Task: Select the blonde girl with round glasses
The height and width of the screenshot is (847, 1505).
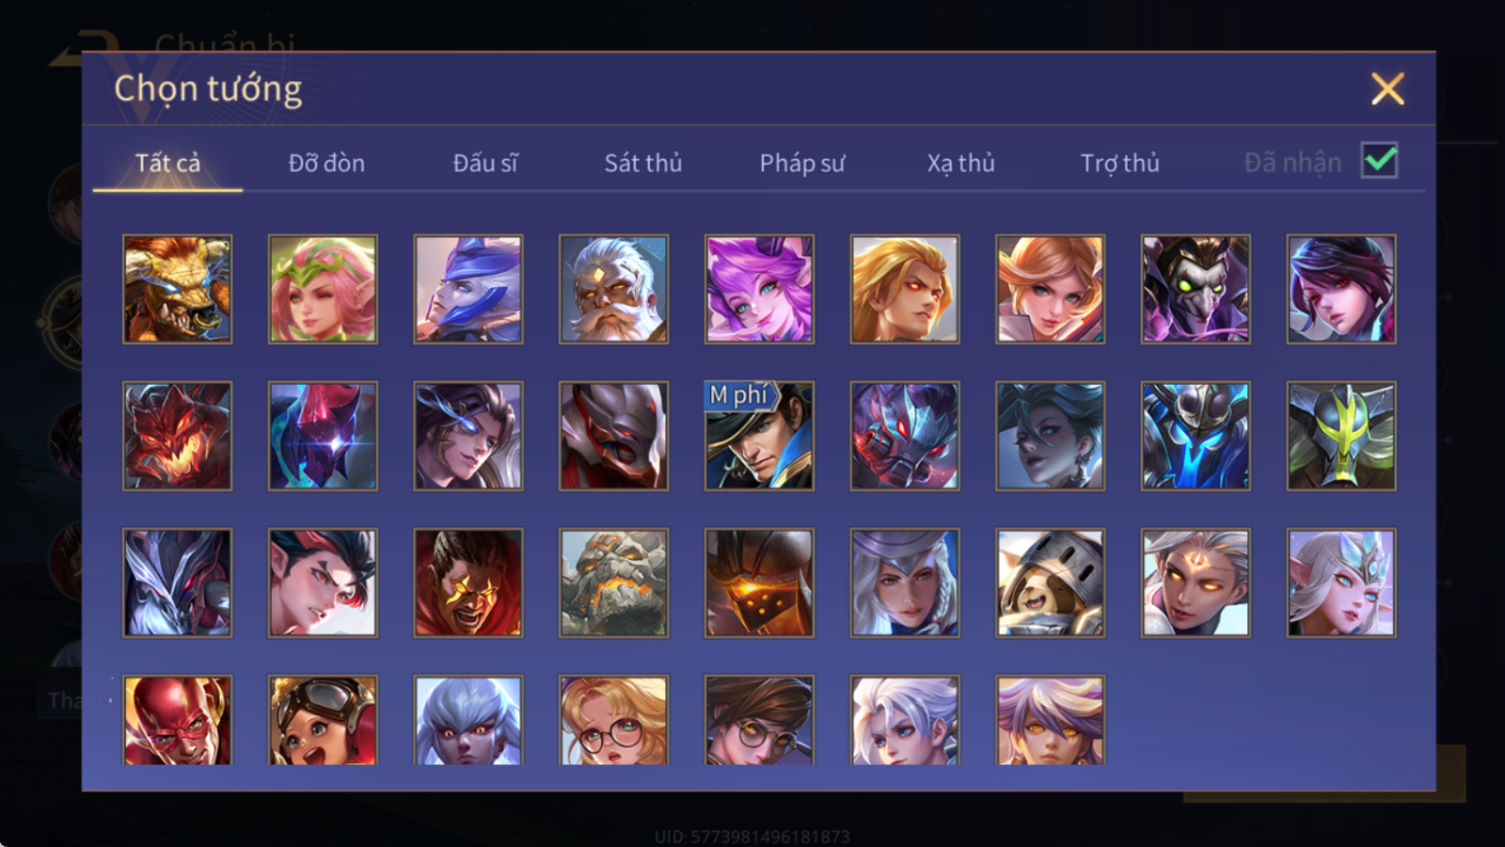Action: 614,720
